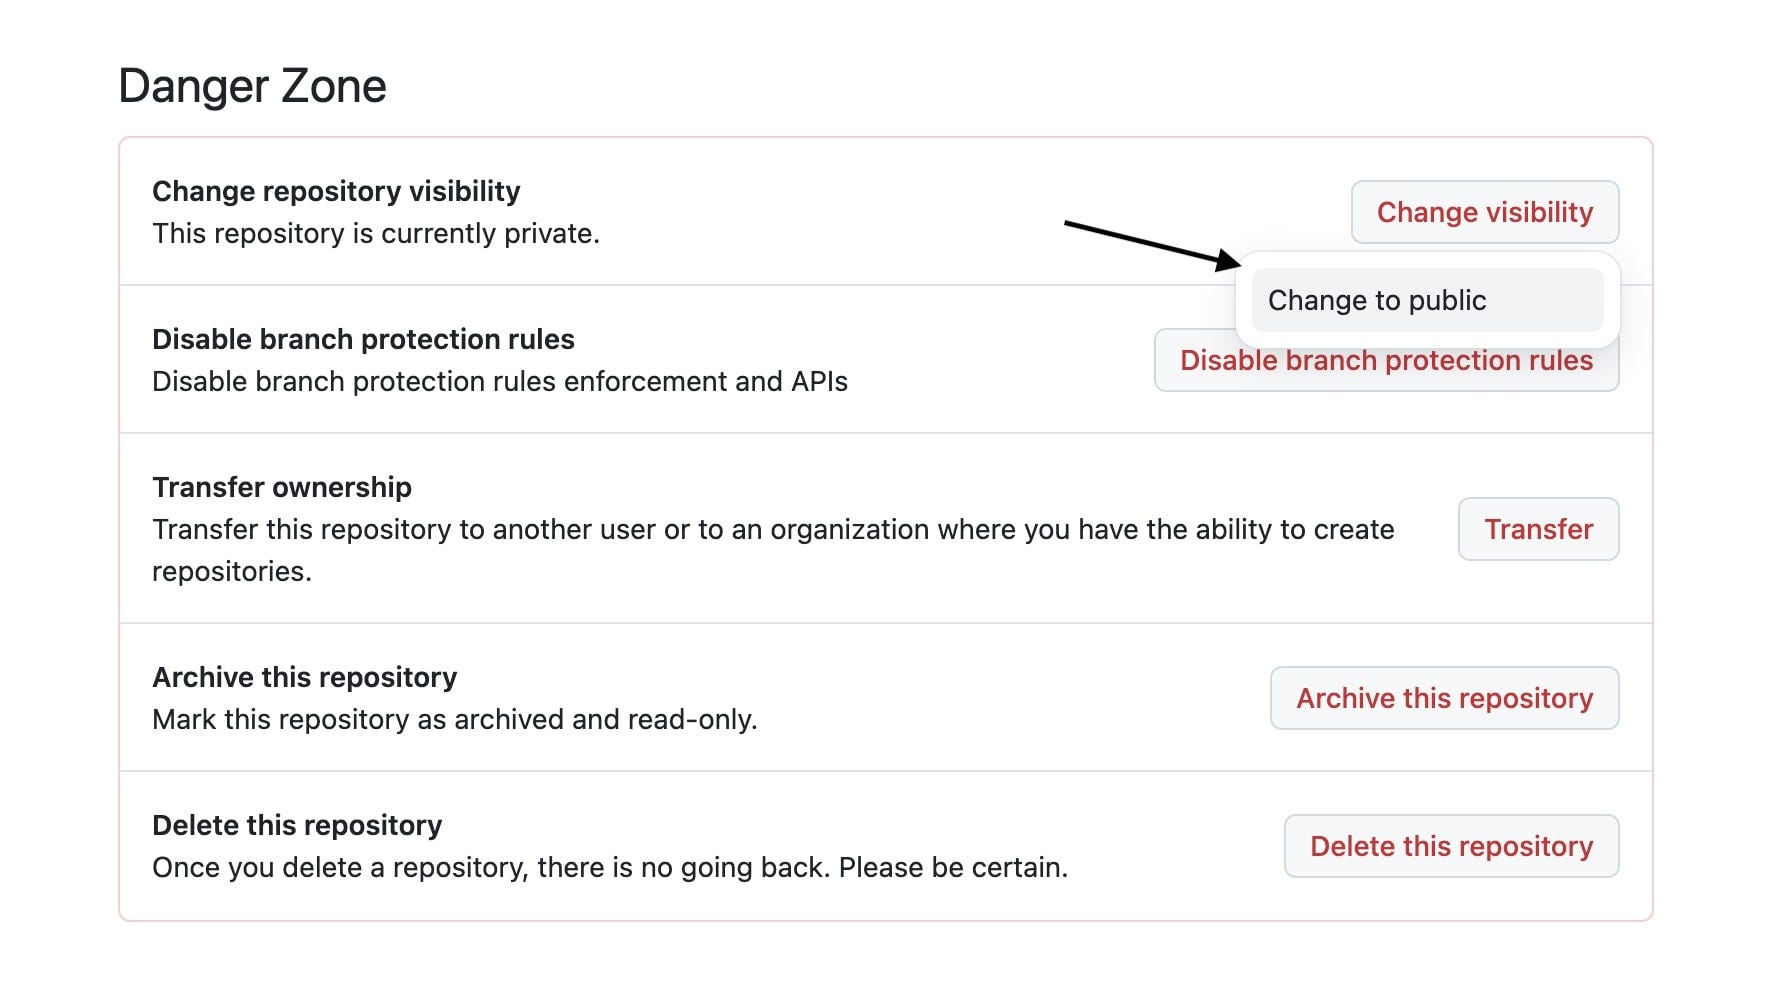Click 'Change repository visibility' title text
The width and height of the screenshot is (1778, 998).
[336, 191]
